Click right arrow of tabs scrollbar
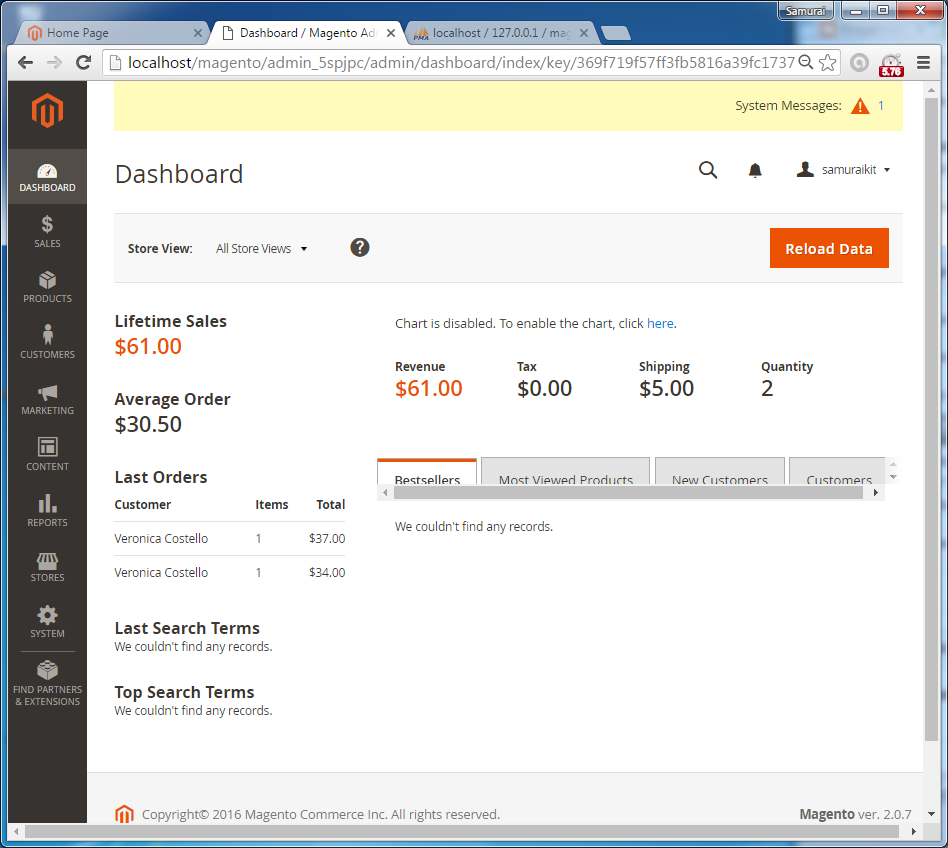Screen dimensions: 948x848 point(875,493)
